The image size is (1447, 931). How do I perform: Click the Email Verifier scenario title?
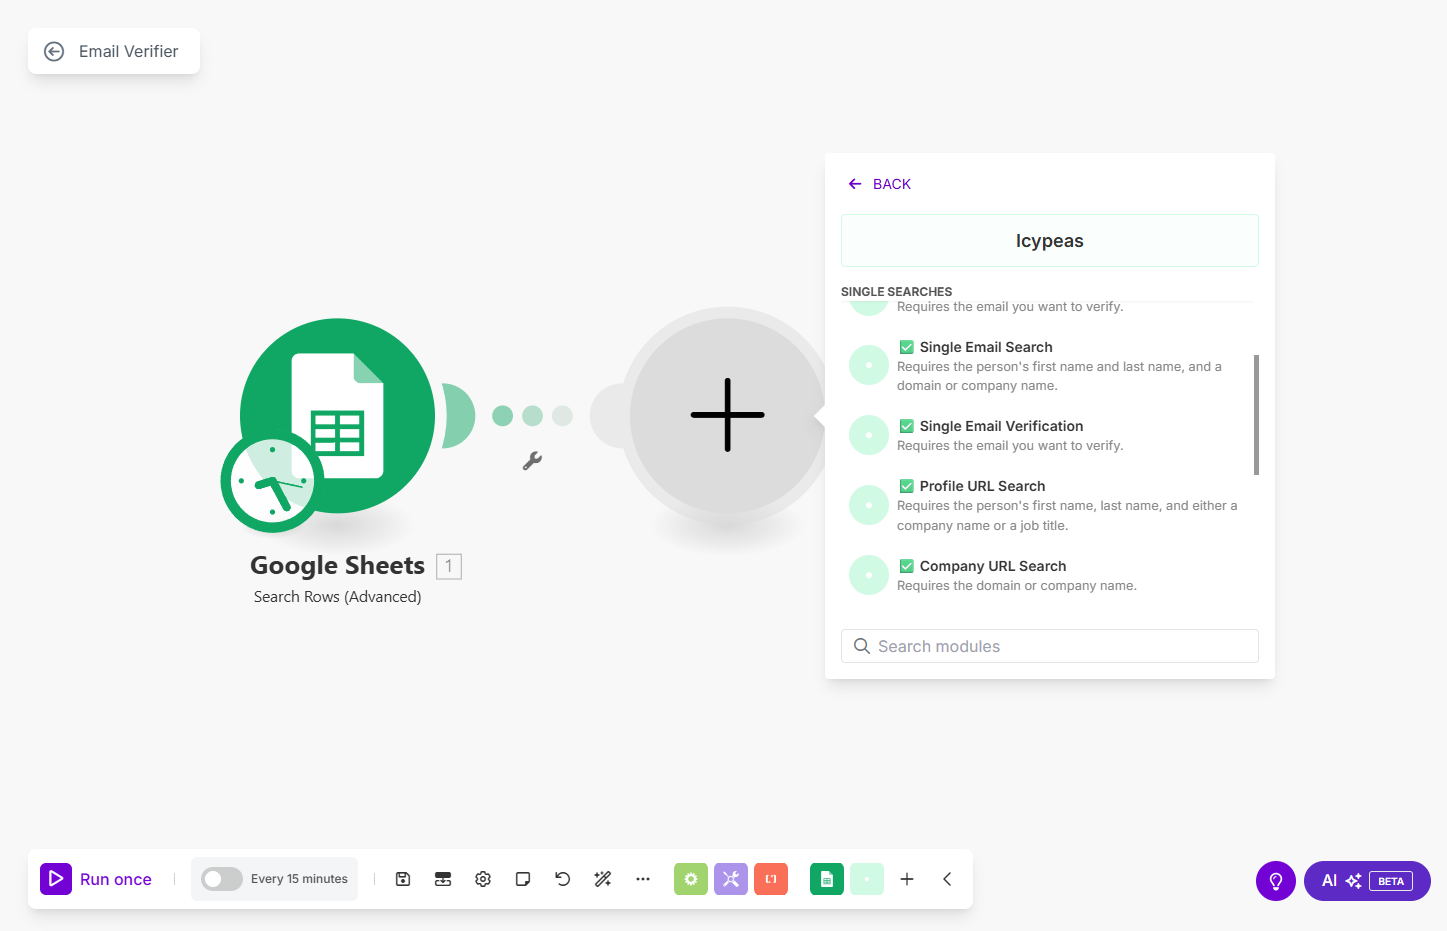pos(129,51)
